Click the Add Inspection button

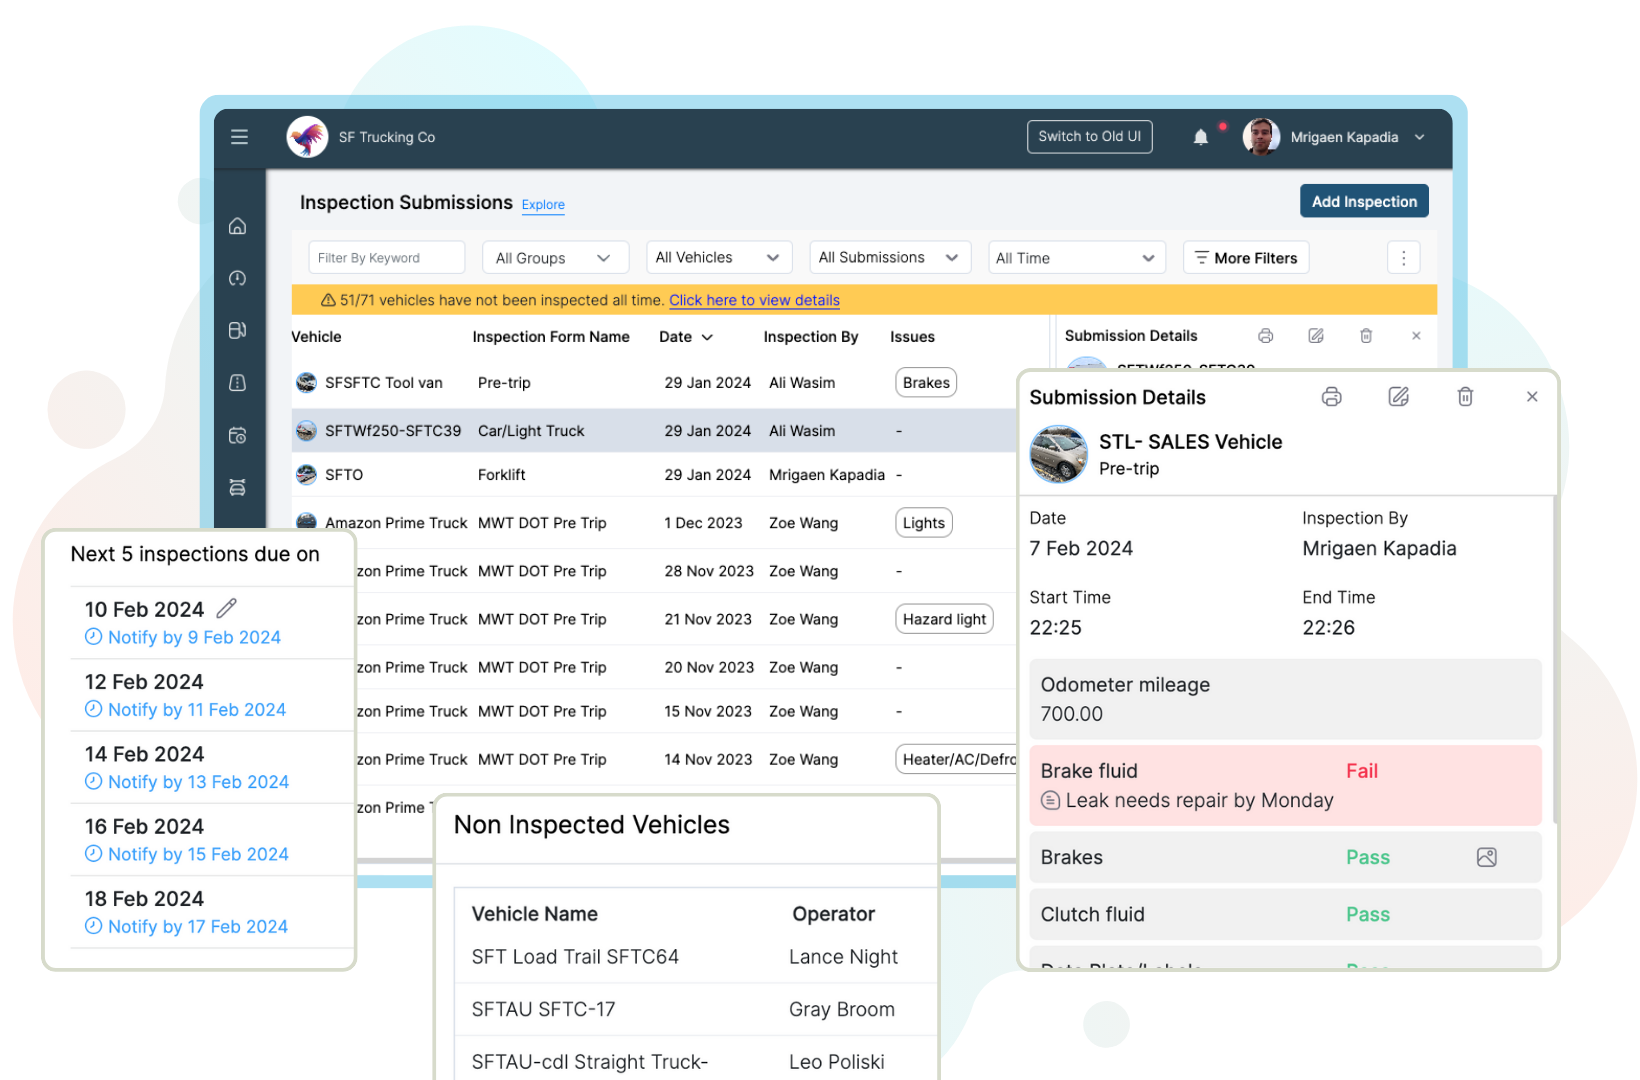[x=1363, y=200]
